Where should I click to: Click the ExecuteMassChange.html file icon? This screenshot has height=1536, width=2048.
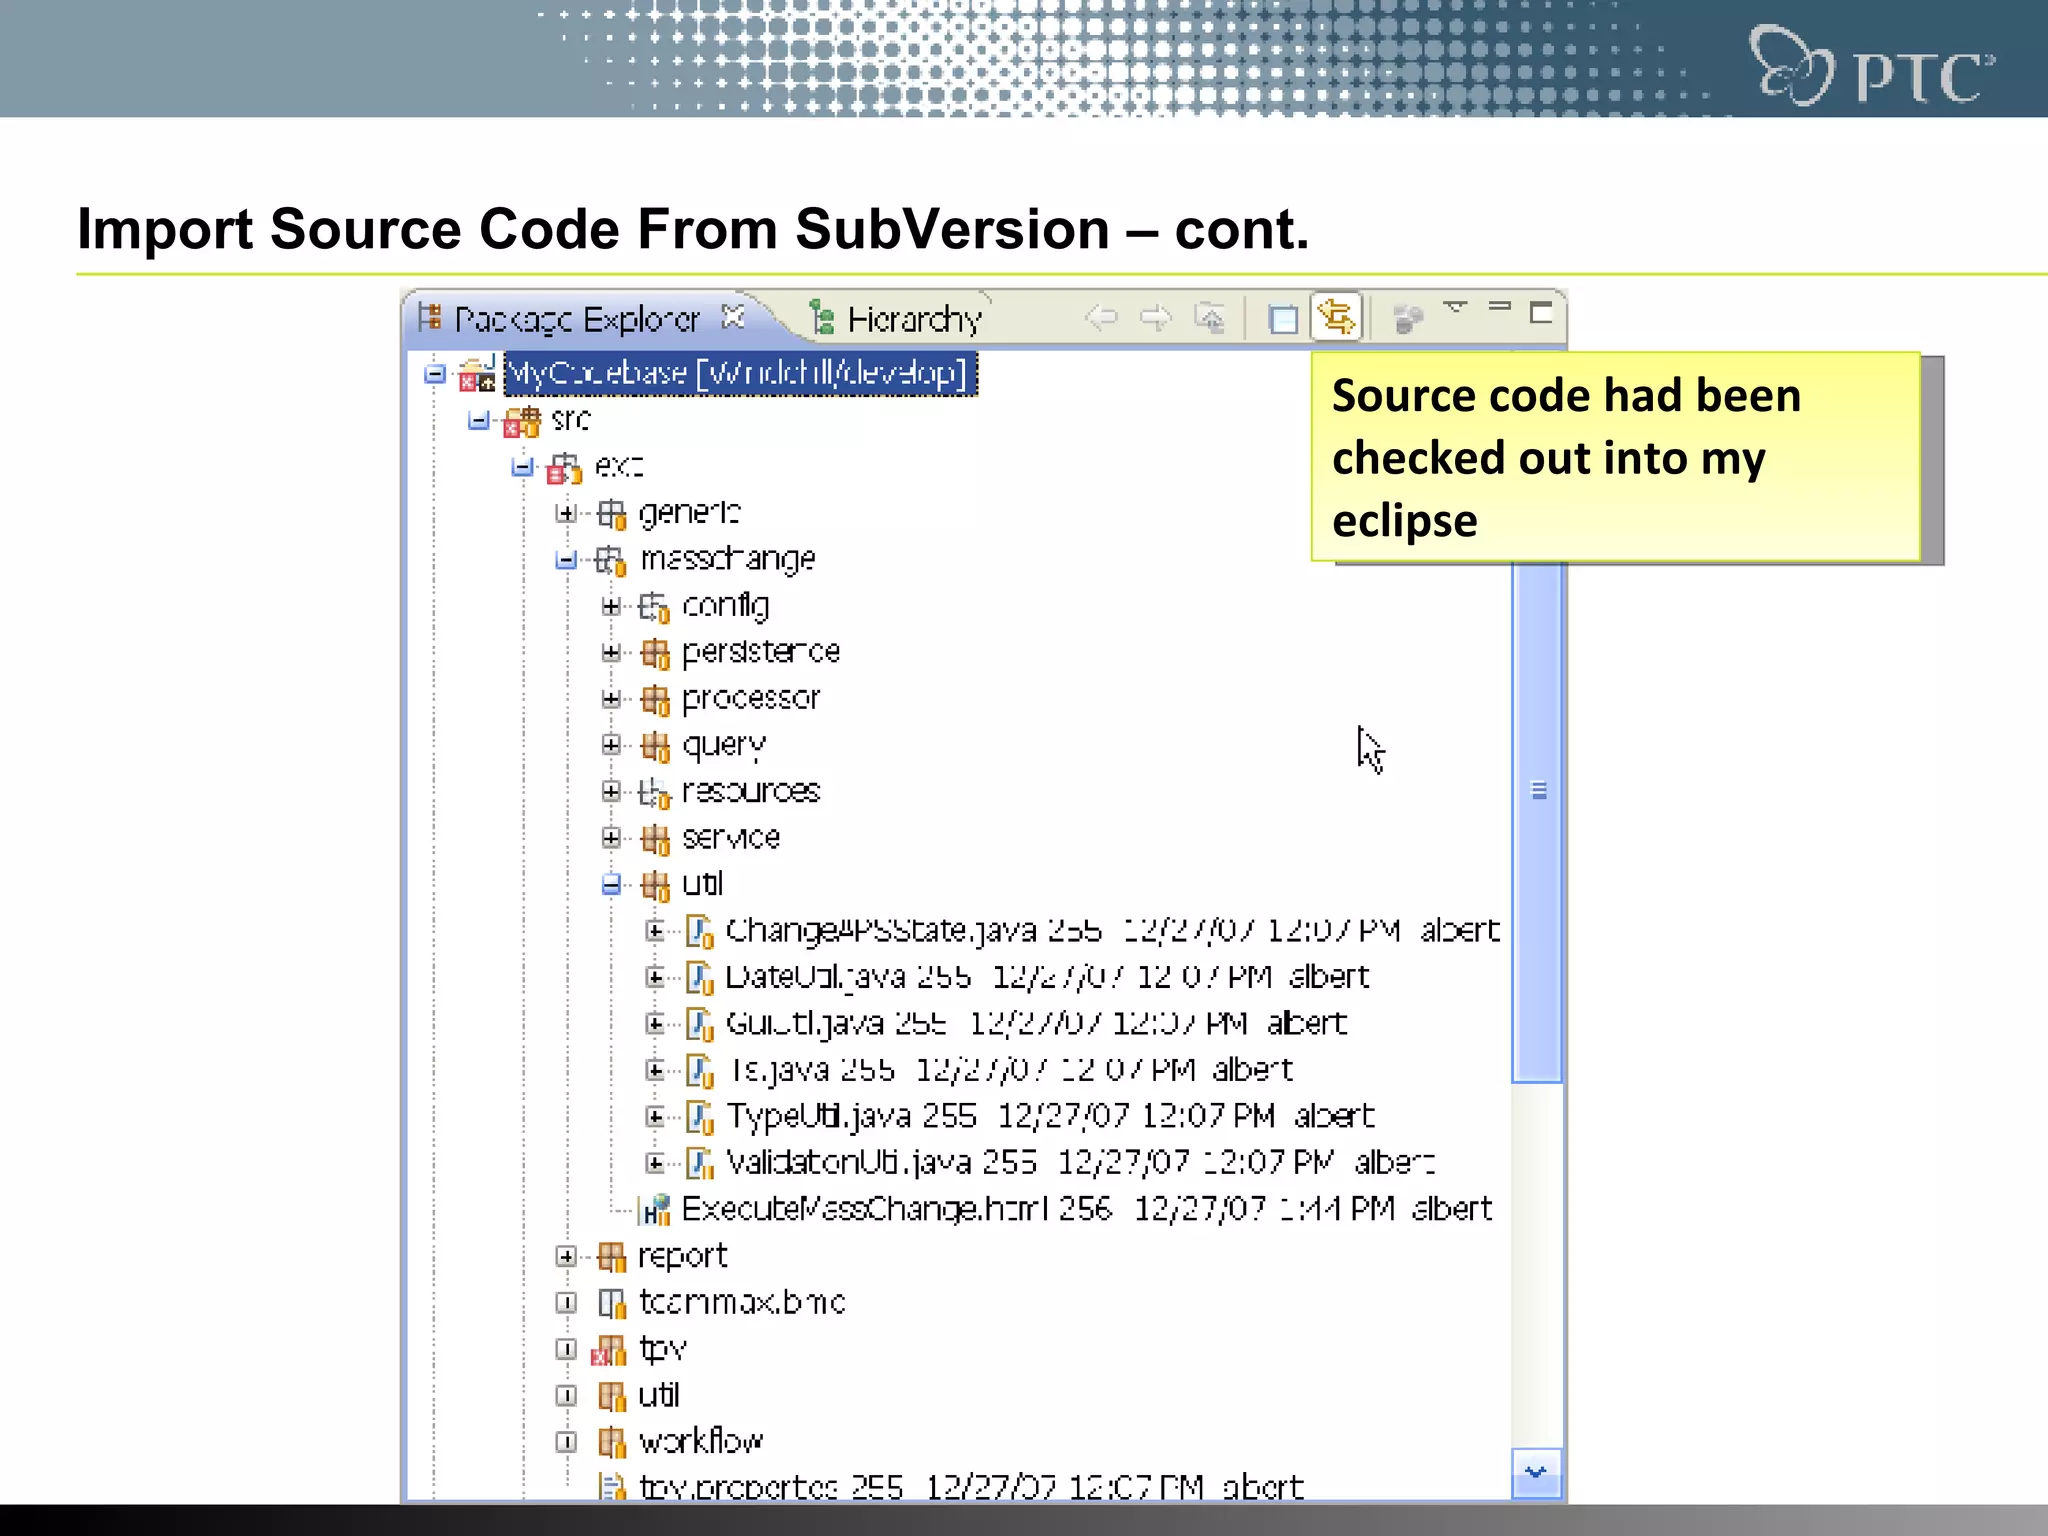(x=655, y=1210)
